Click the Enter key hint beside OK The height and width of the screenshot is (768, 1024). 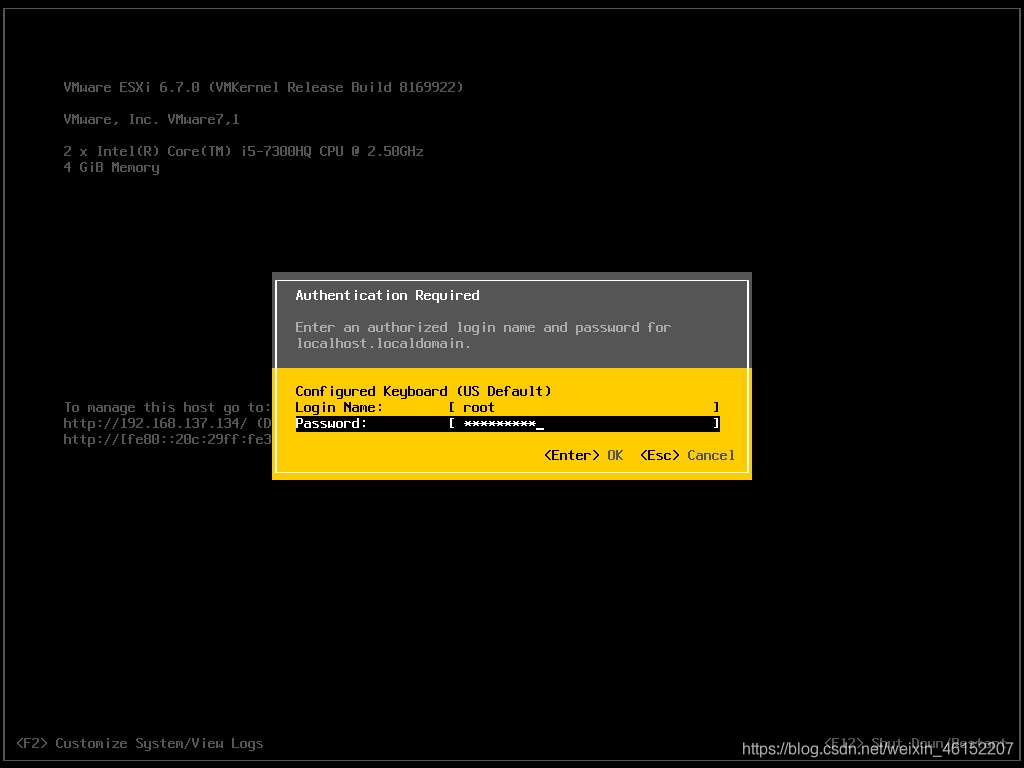tap(570, 455)
